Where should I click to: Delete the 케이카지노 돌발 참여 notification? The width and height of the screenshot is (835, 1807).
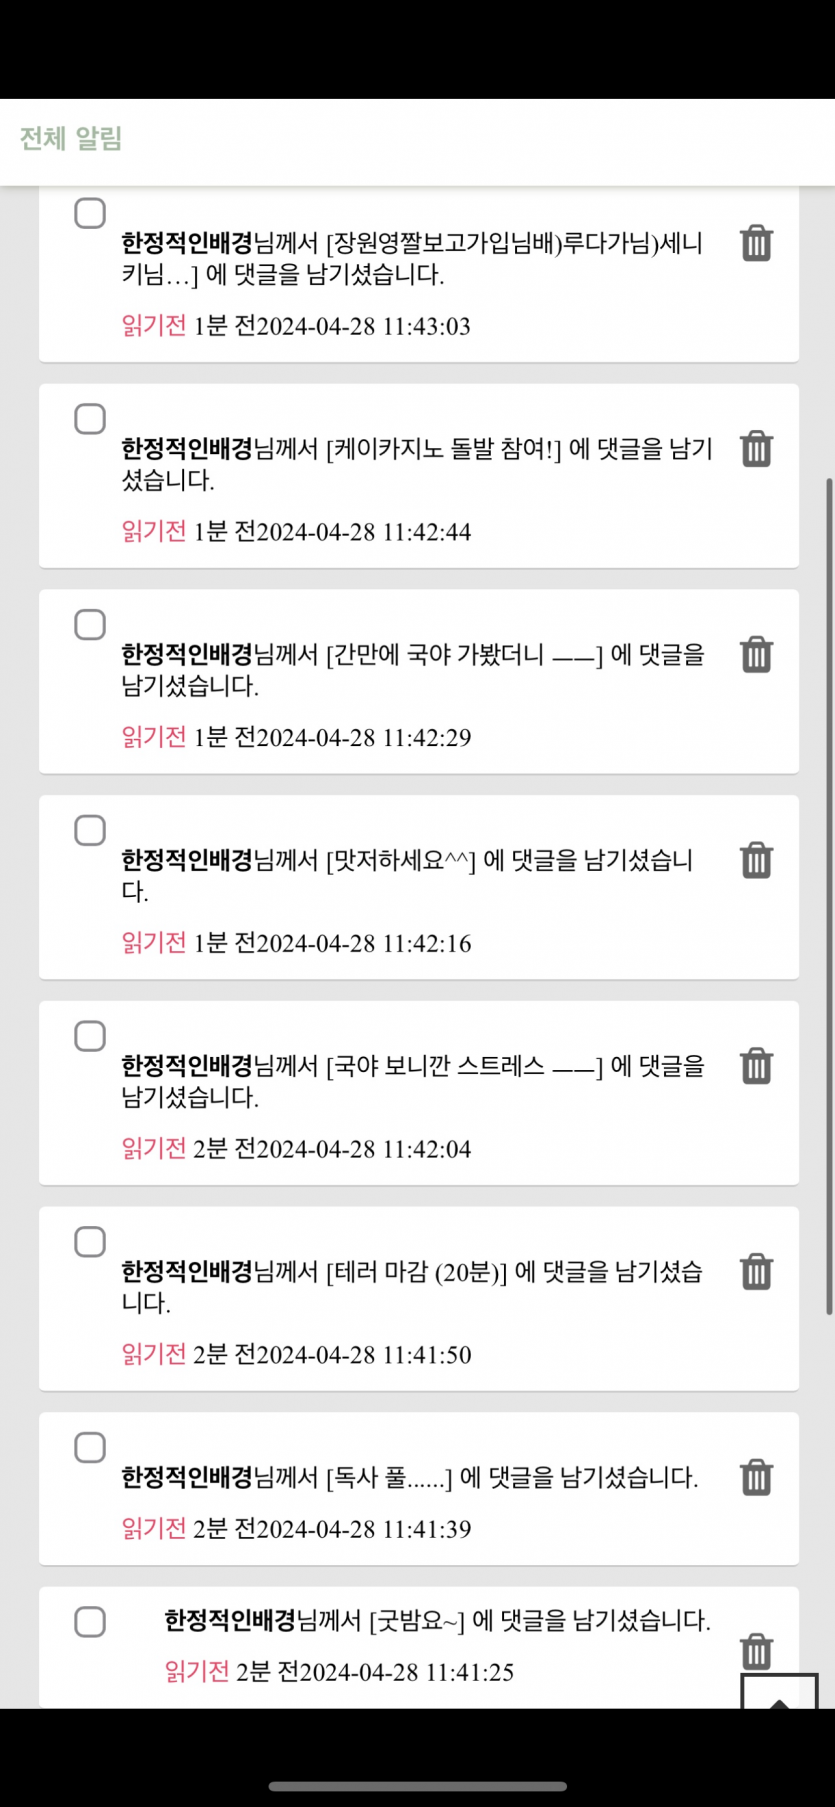point(756,449)
